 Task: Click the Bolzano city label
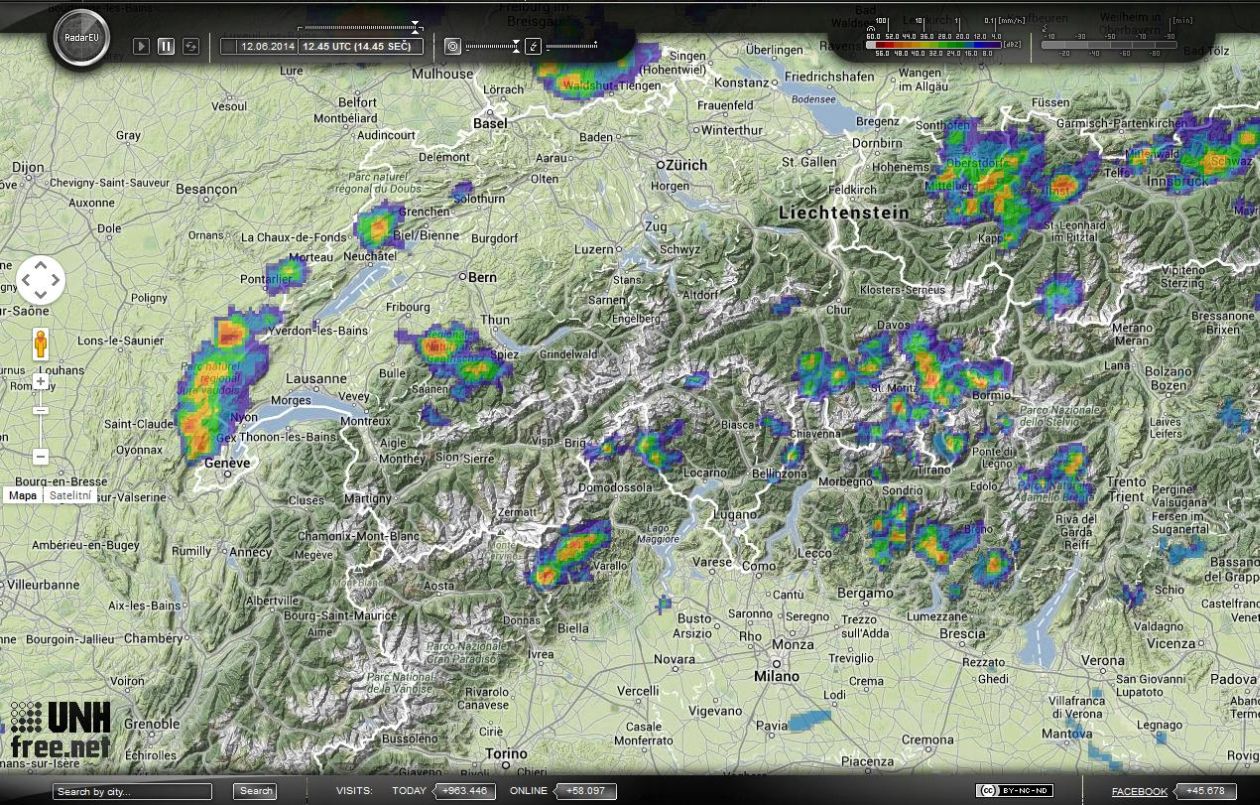pos(1168,372)
